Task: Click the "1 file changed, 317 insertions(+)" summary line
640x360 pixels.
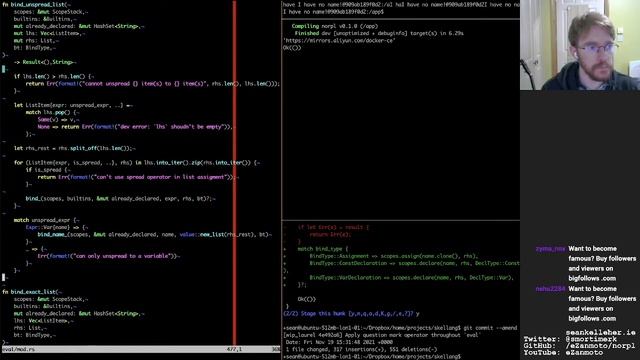Action: pos(361,350)
